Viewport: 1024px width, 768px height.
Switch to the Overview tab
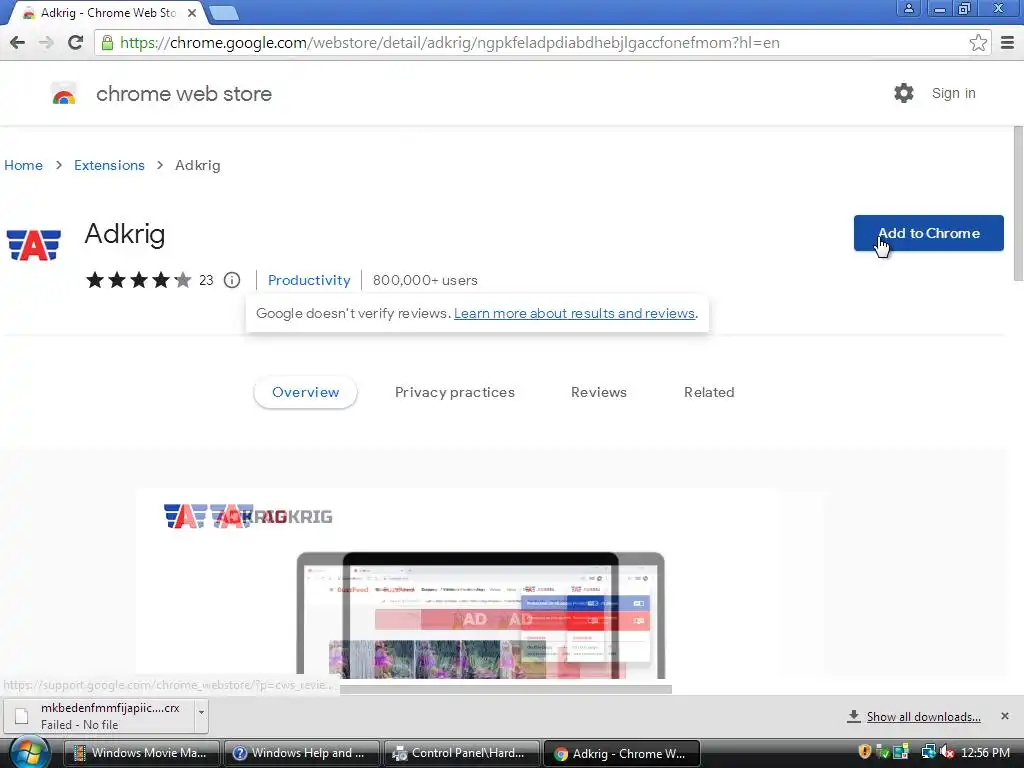tap(306, 392)
